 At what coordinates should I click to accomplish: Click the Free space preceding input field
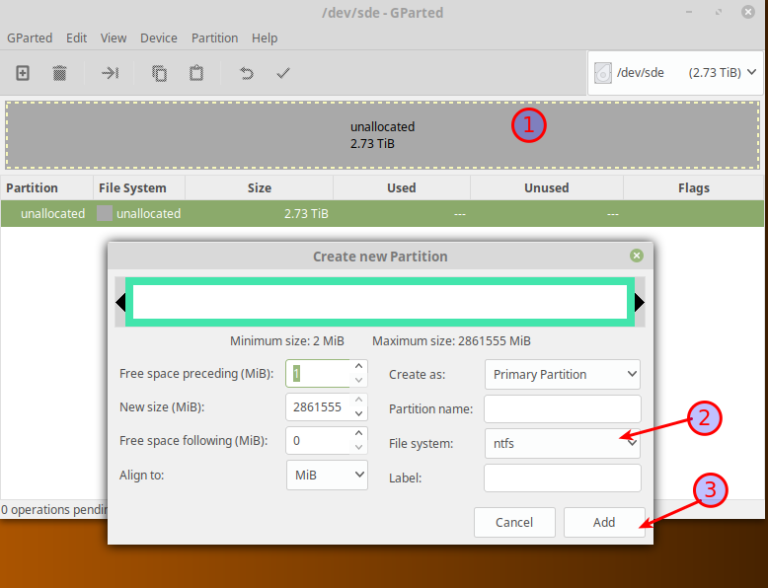[318, 373]
